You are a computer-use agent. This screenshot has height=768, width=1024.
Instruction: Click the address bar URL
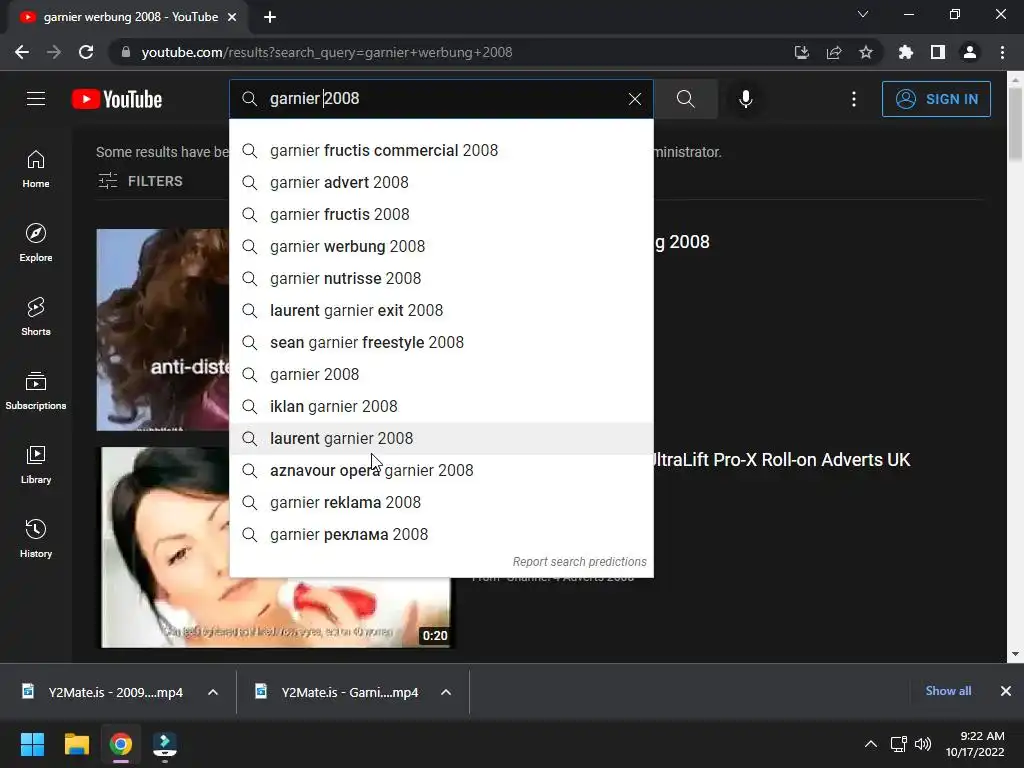[x=327, y=52]
